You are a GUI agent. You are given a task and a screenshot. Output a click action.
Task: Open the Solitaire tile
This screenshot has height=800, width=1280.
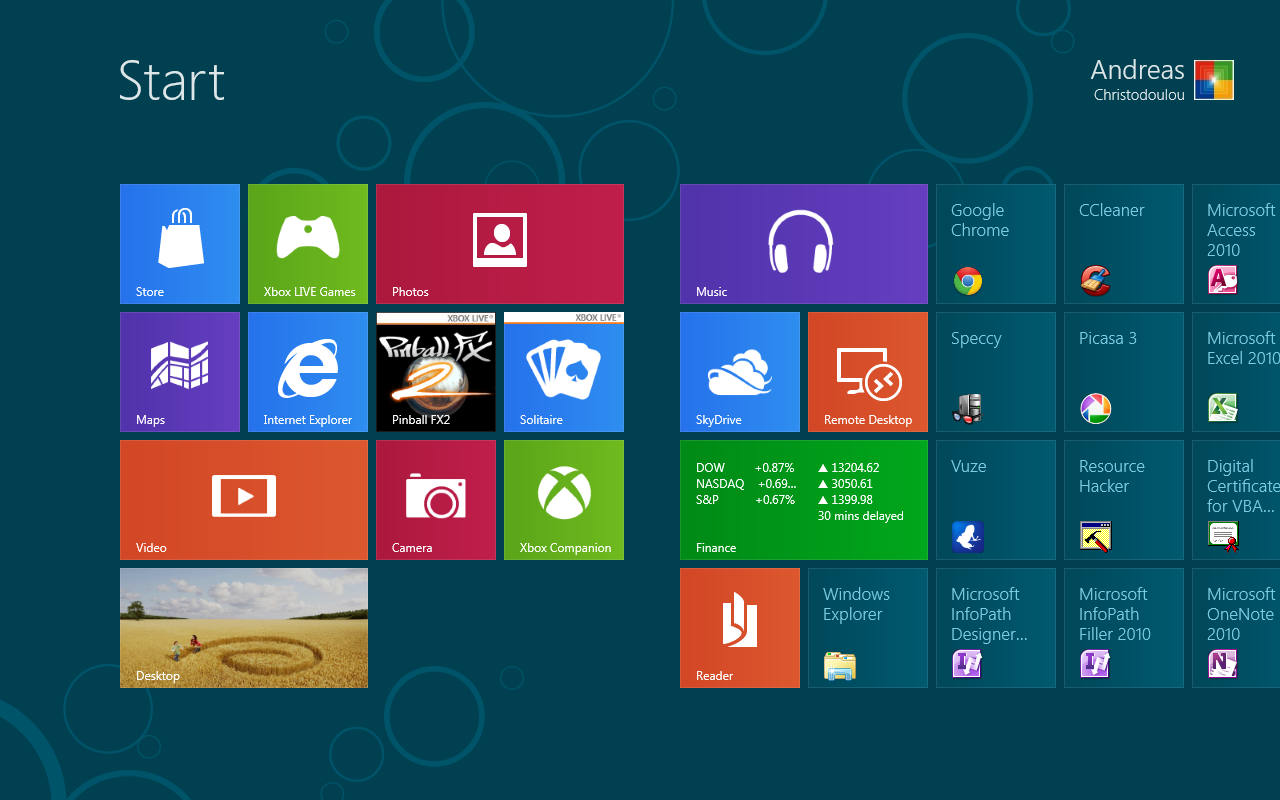point(564,372)
